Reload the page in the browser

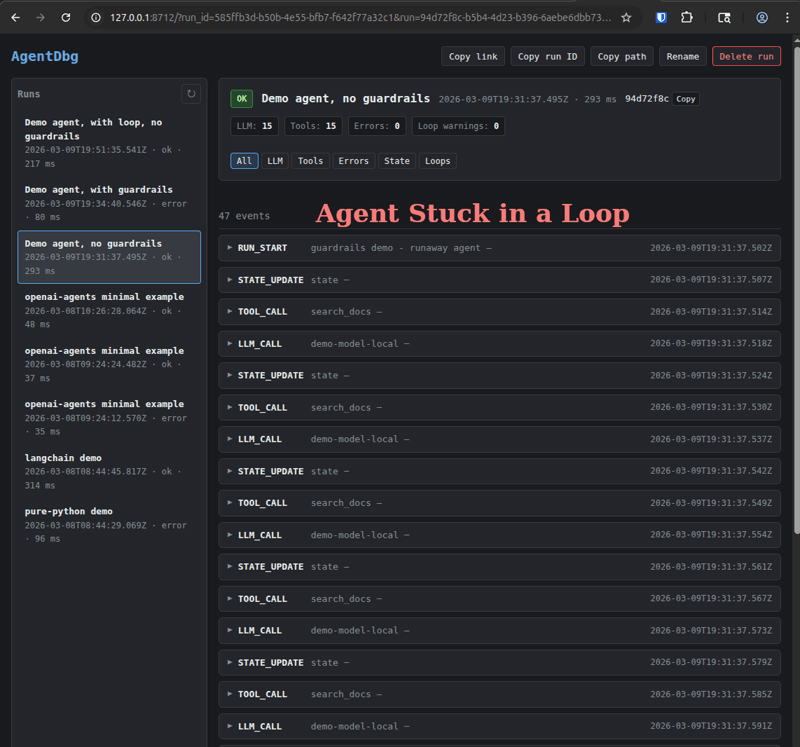click(x=66, y=17)
